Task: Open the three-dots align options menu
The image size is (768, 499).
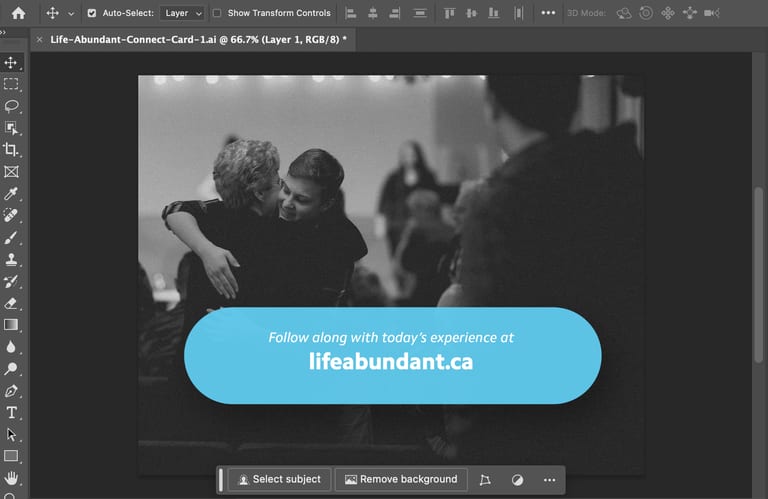Action: [x=548, y=13]
